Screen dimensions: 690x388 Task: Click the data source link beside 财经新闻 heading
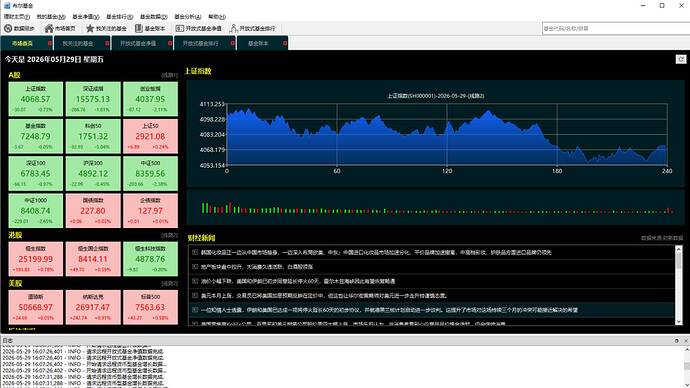[x=662, y=238]
